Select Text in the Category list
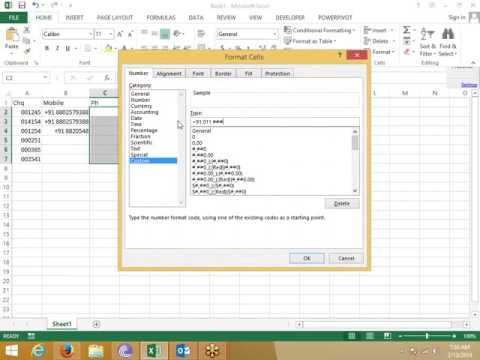Viewport: 480px width, 360px height. coord(135,148)
